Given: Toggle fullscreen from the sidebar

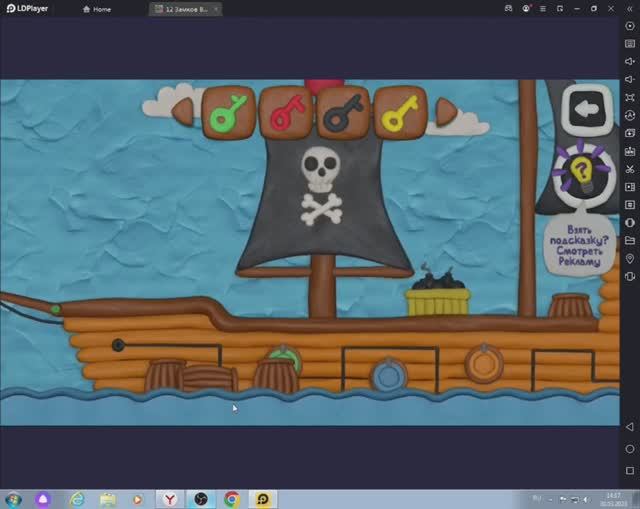Looking at the screenshot, I should (630, 97).
